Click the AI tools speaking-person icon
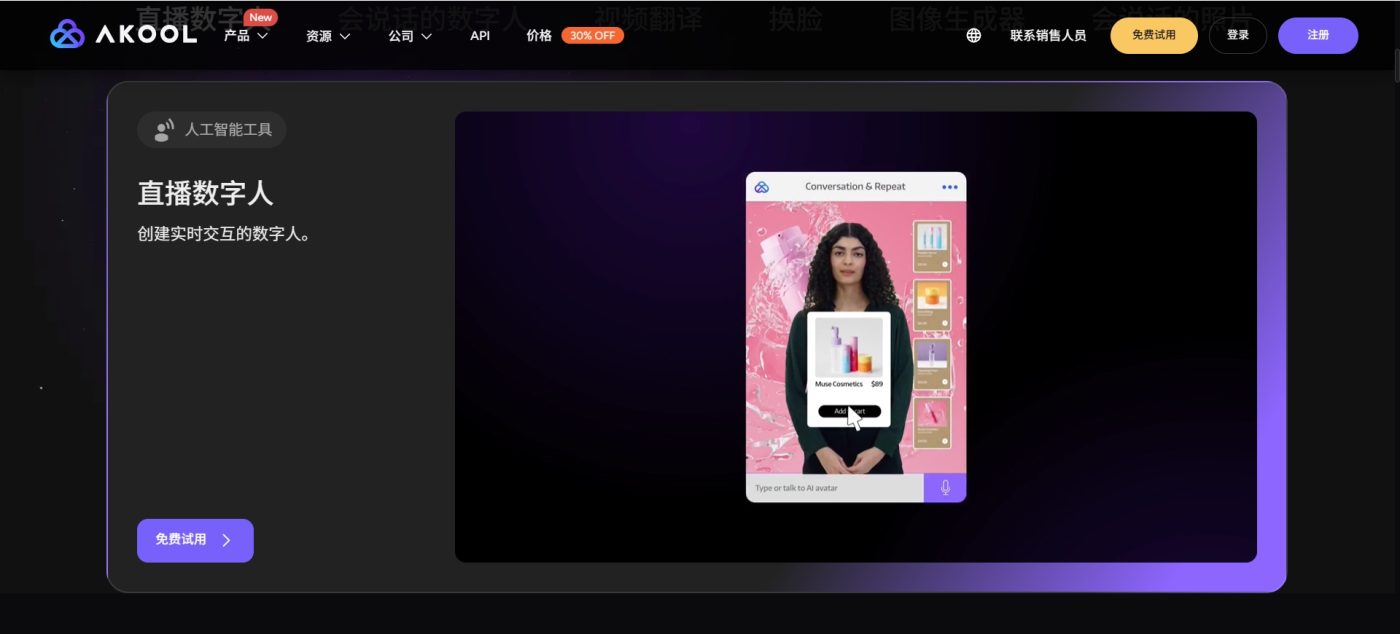Screen dimensions: 1400x634 (x=164, y=130)
